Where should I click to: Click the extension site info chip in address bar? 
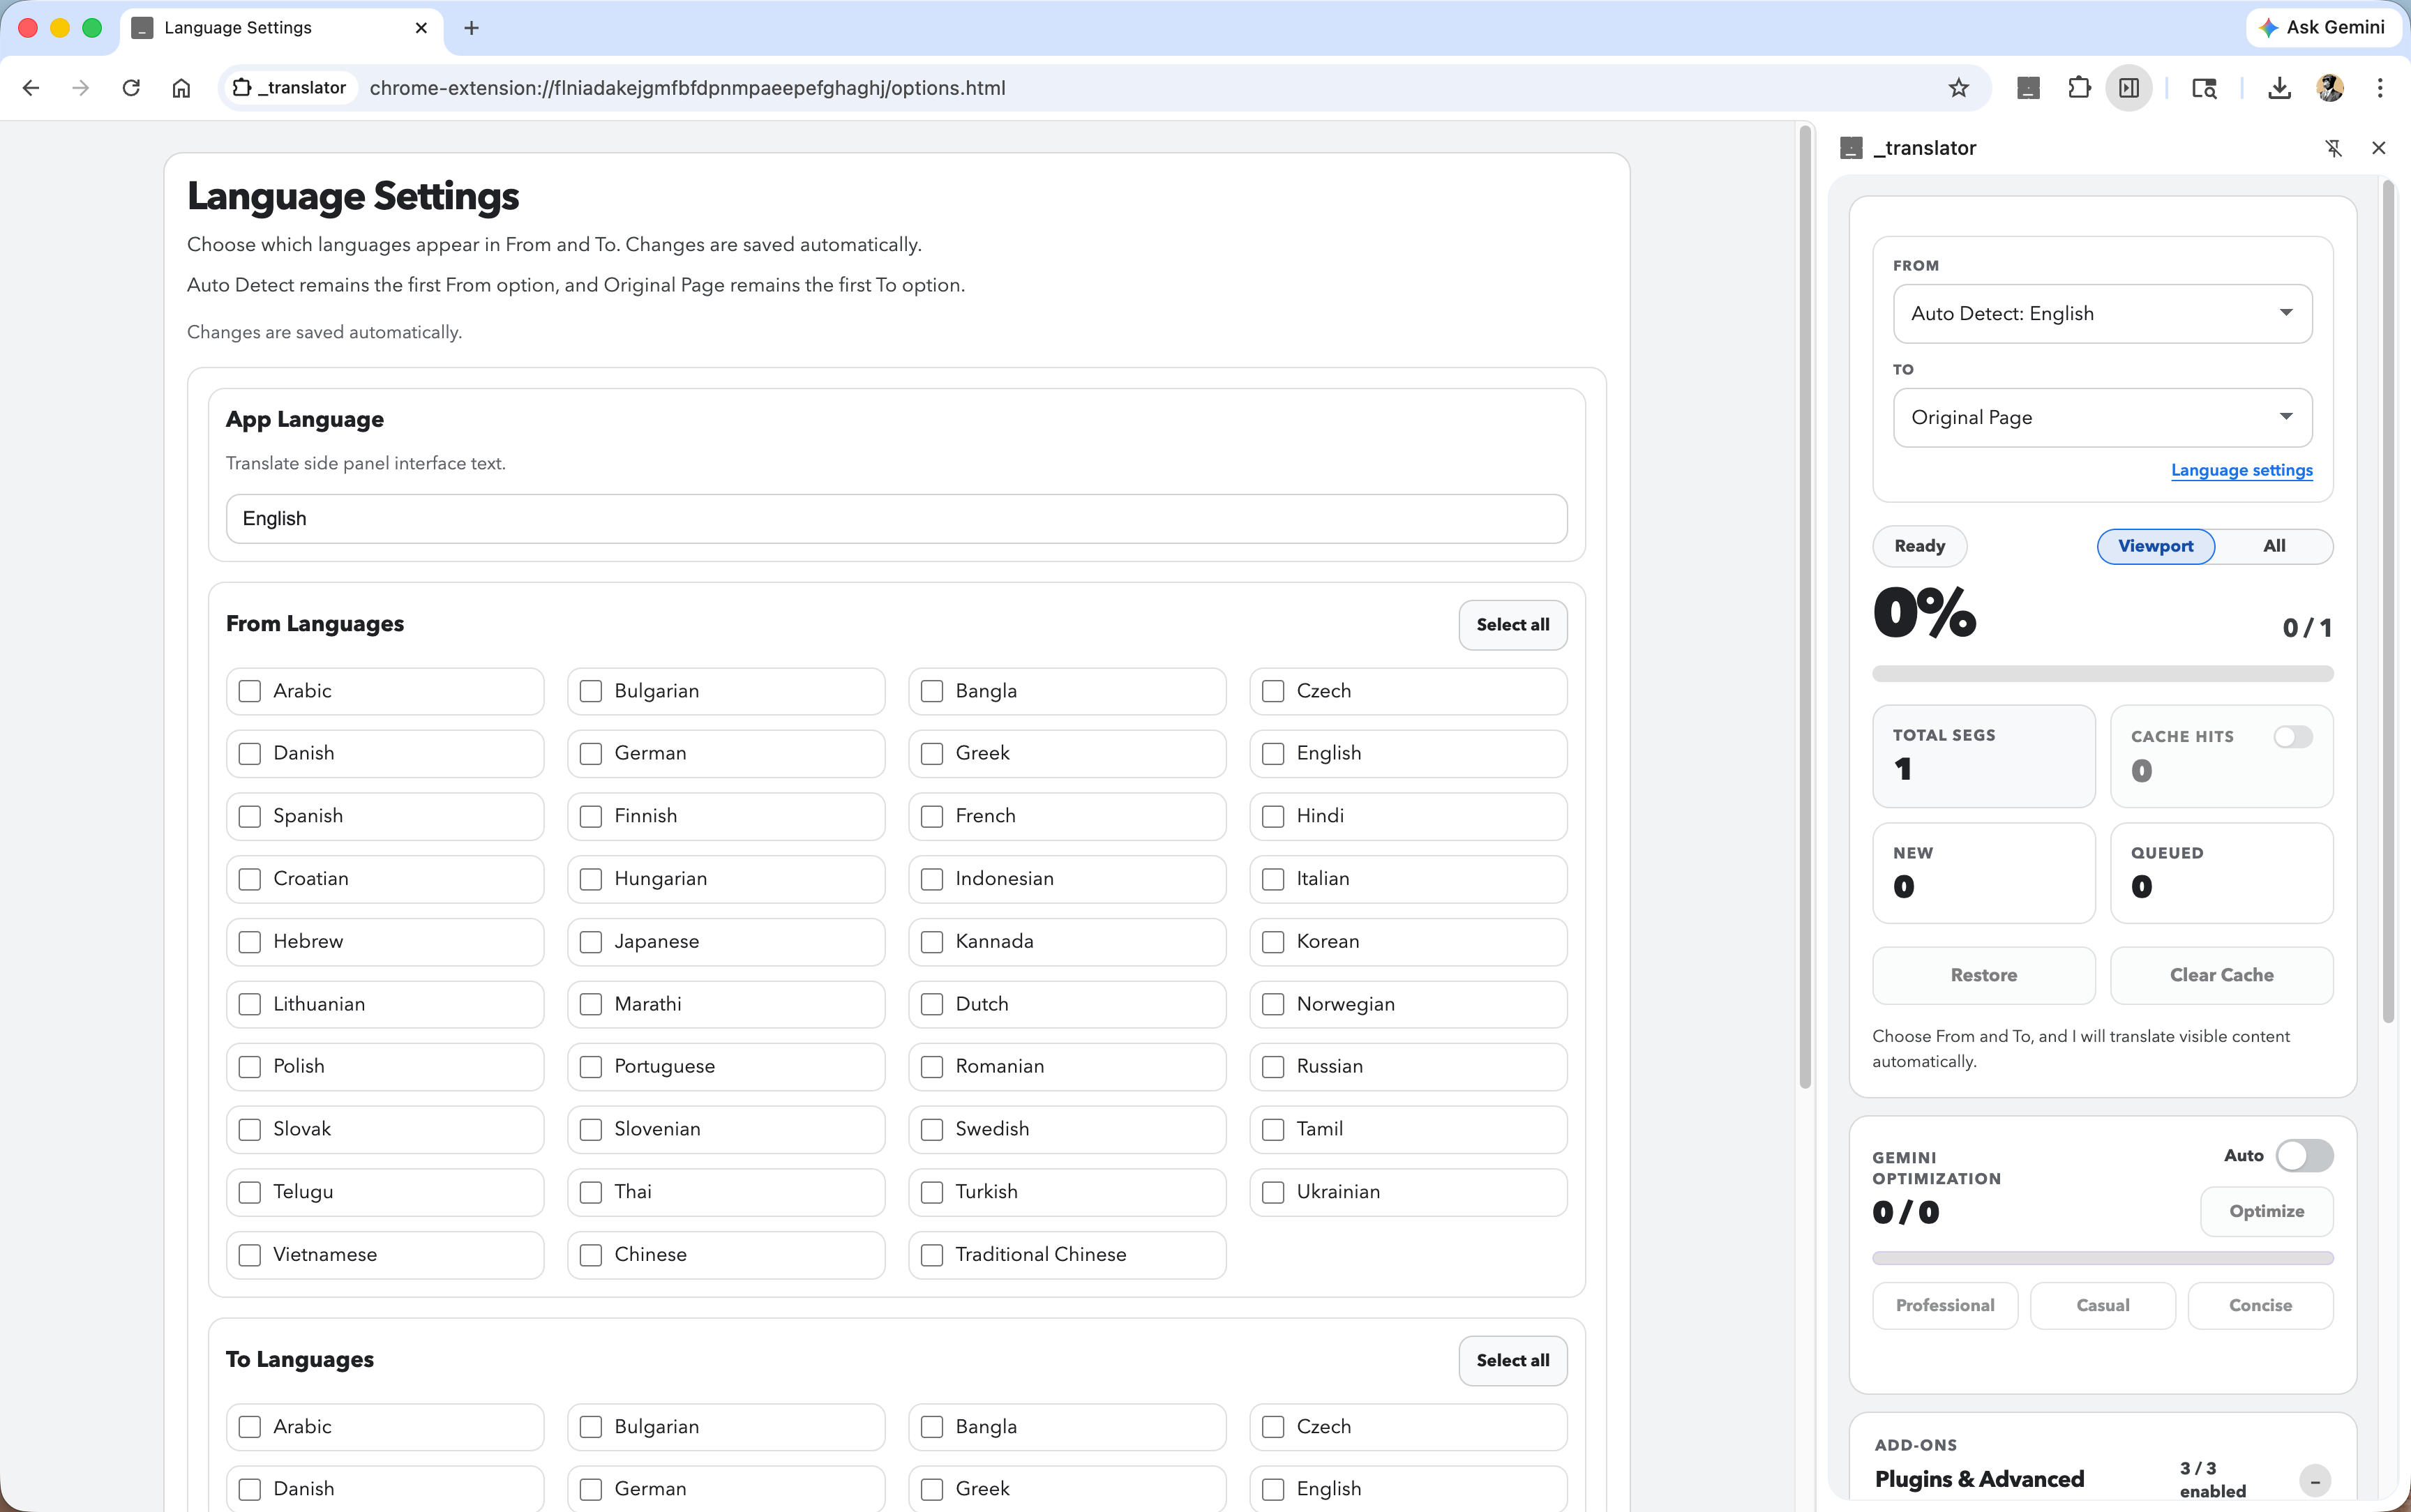pyautogui.click(x=289, y=88)
